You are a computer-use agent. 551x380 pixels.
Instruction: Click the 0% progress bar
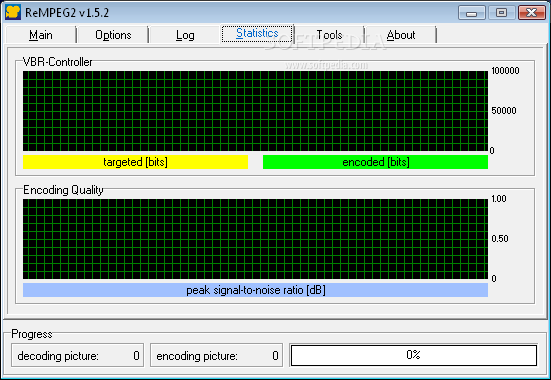[414, 355]
